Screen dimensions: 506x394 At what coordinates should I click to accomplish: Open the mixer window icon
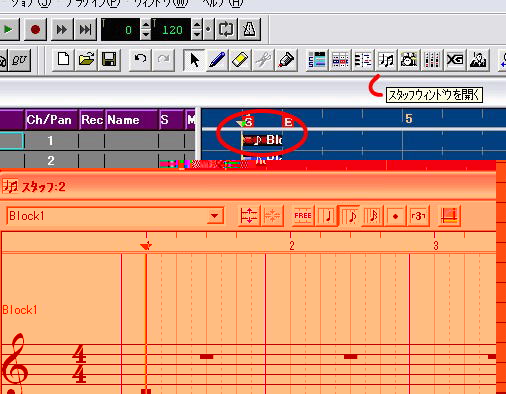pyautogui.click(x=432, y=60)
